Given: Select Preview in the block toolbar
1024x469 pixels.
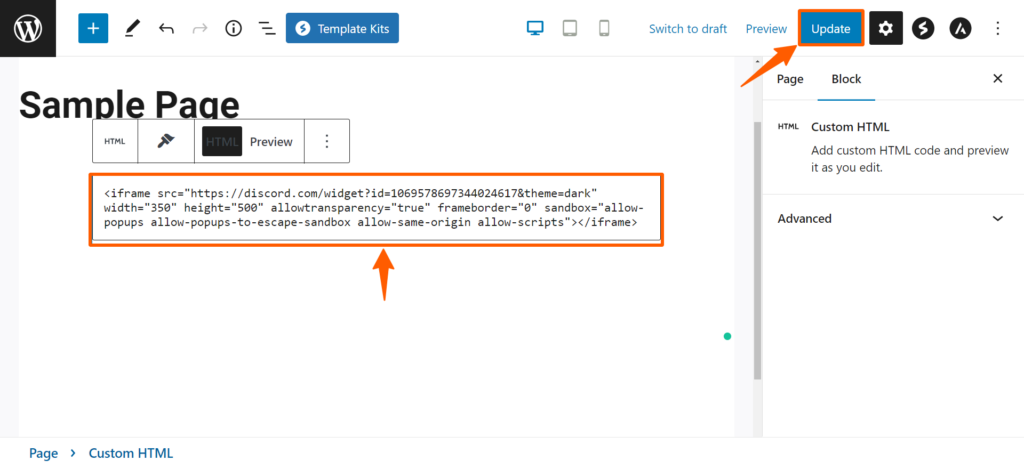Looking at the screenshot, I should [271, 141].
